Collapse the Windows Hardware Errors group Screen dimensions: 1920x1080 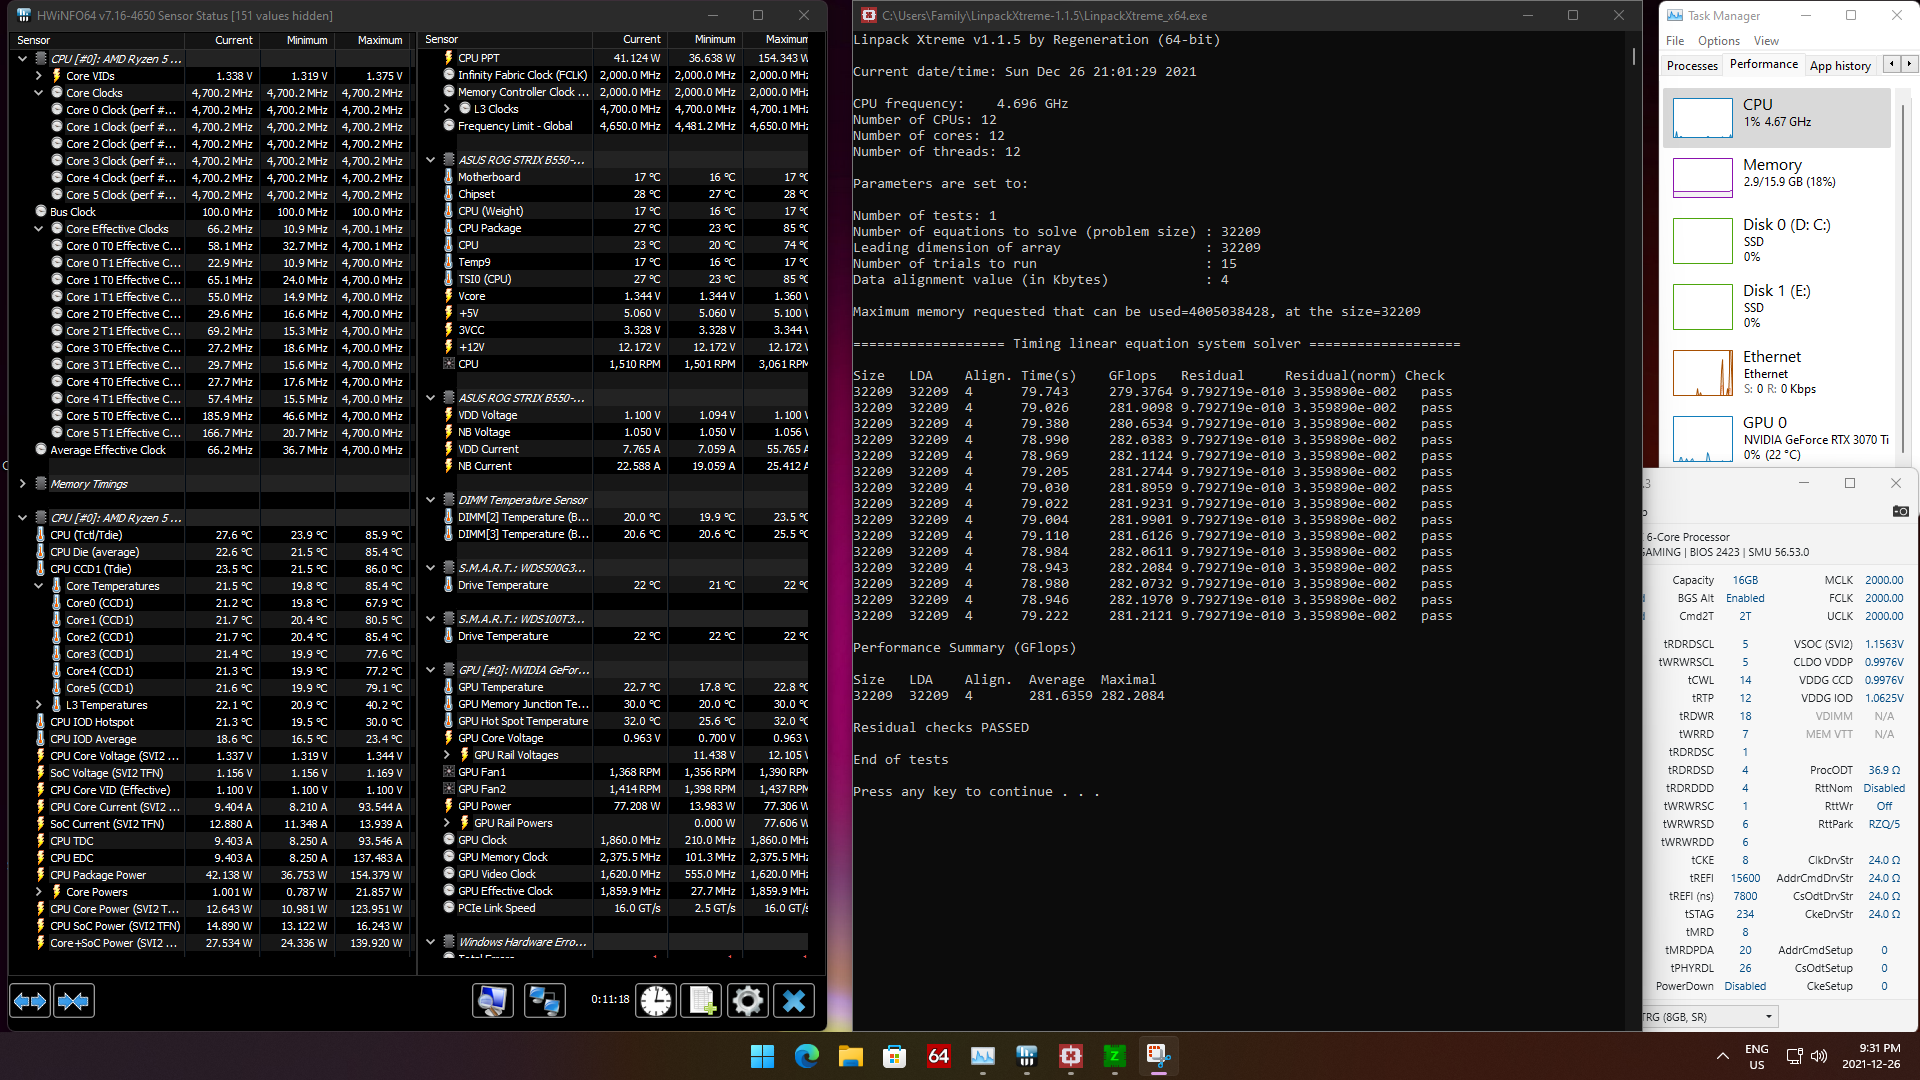(x=430, y=942)
